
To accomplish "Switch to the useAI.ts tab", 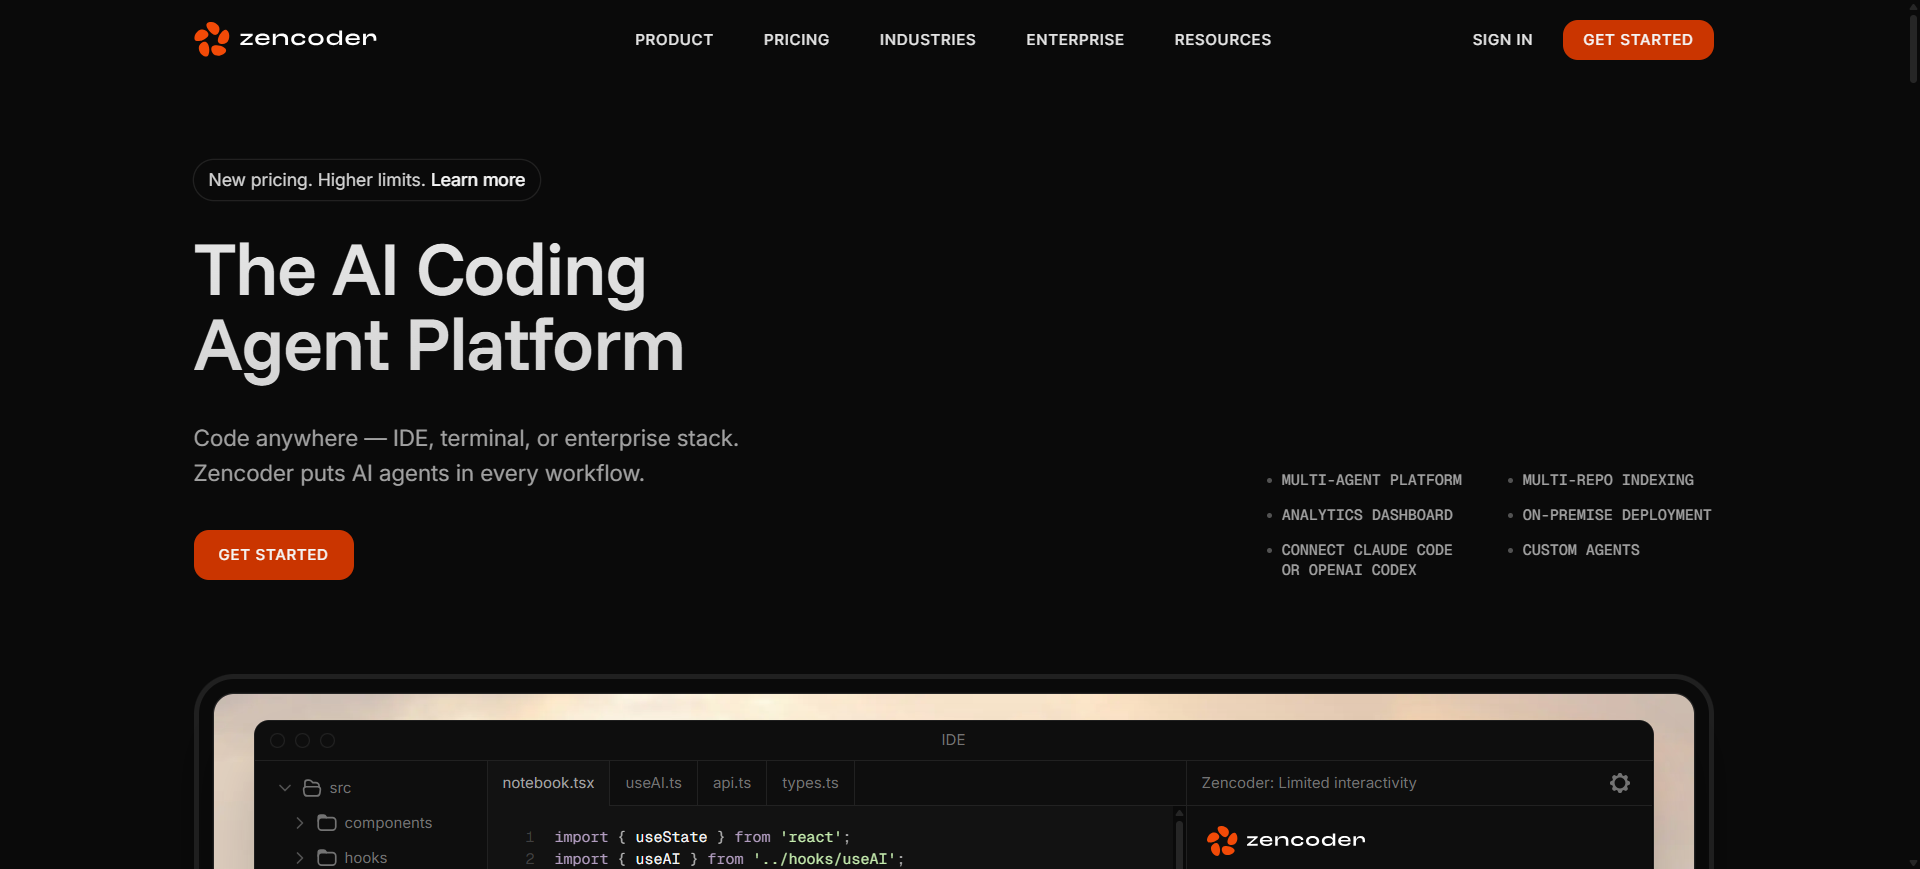I will (653, 783).
